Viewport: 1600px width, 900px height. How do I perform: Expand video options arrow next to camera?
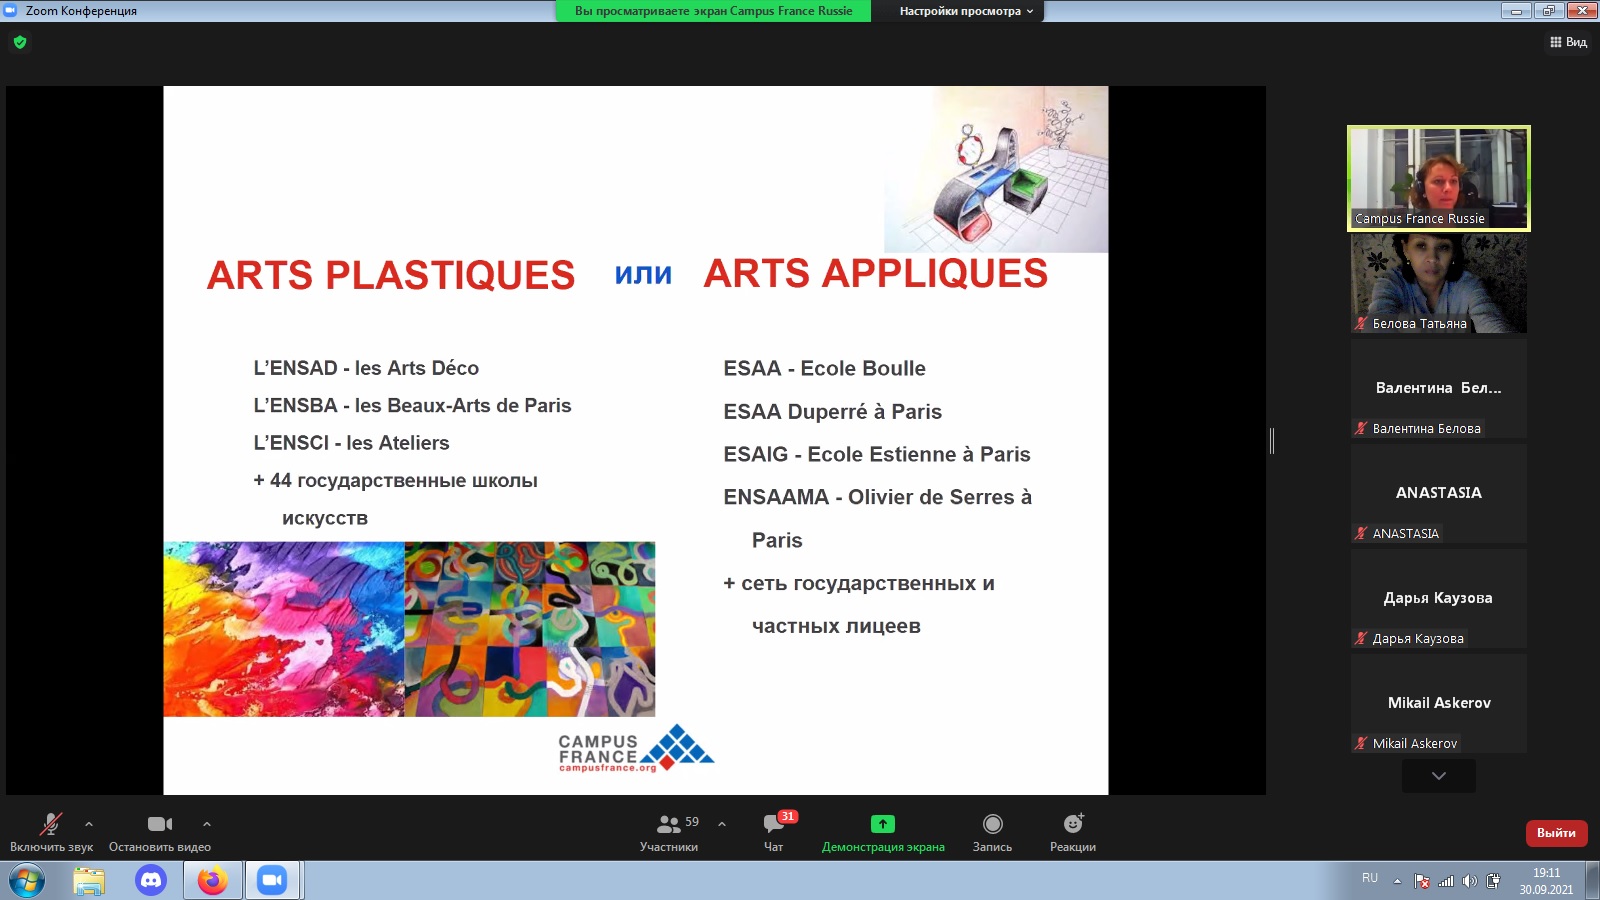tap(207, 824)
